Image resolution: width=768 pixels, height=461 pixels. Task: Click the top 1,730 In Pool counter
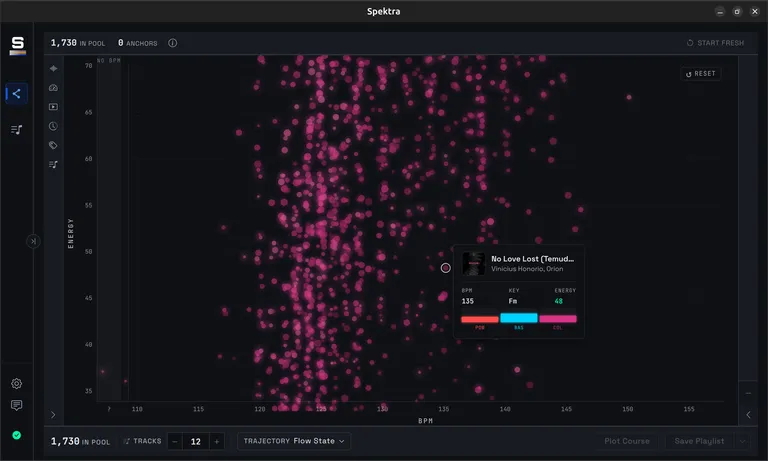tap(78, 43)
